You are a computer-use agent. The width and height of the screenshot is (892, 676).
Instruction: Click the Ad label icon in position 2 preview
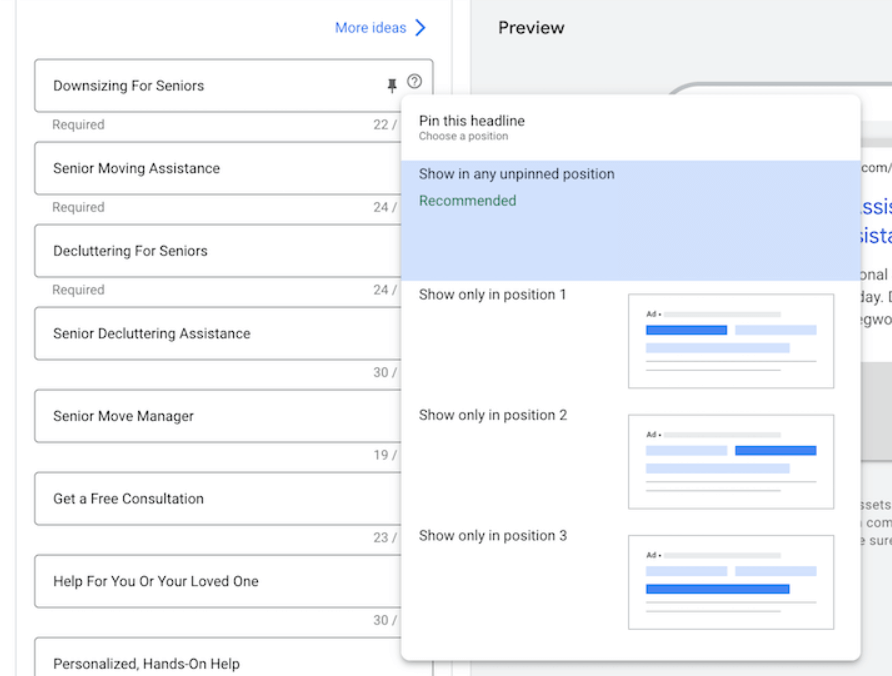[652, 433]
